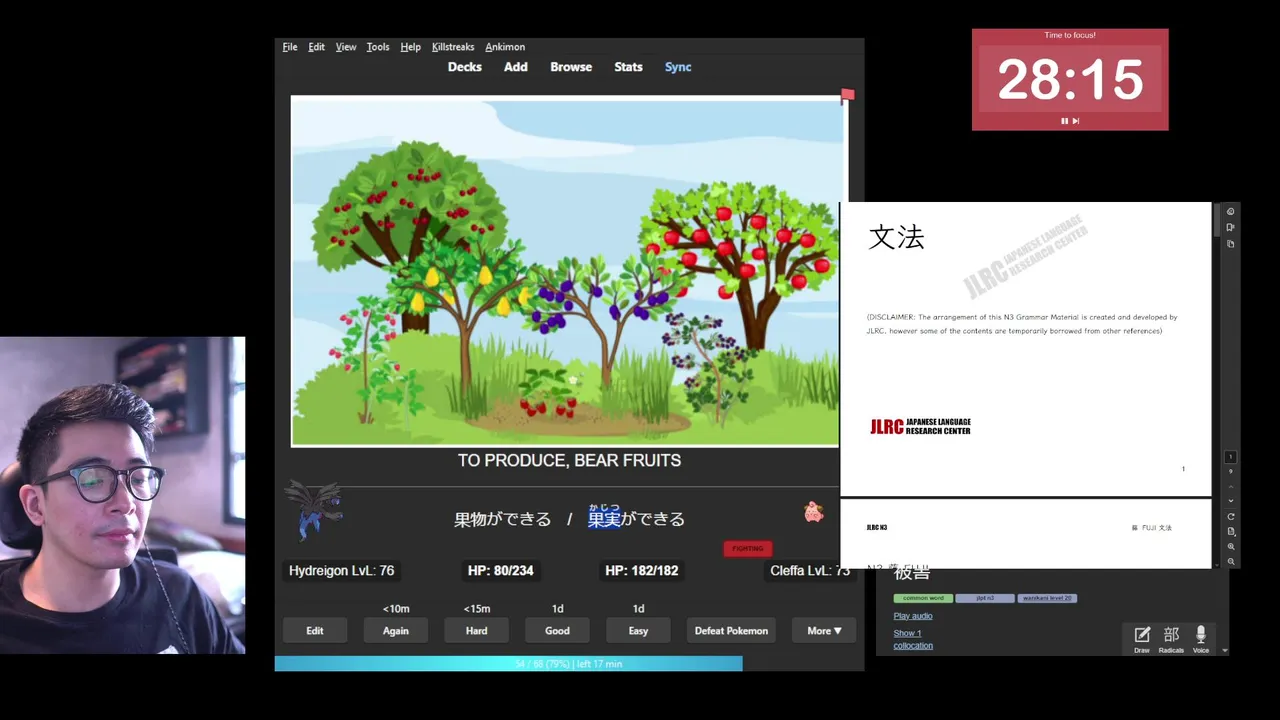This screenshot has width=1280, height=720.
Task: Answer the card with Easy
Action: pyautogui.click(x=638, y=631)
